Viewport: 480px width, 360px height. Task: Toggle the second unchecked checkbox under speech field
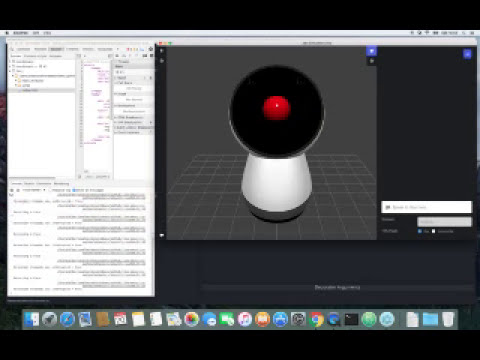tap(433, 231)
